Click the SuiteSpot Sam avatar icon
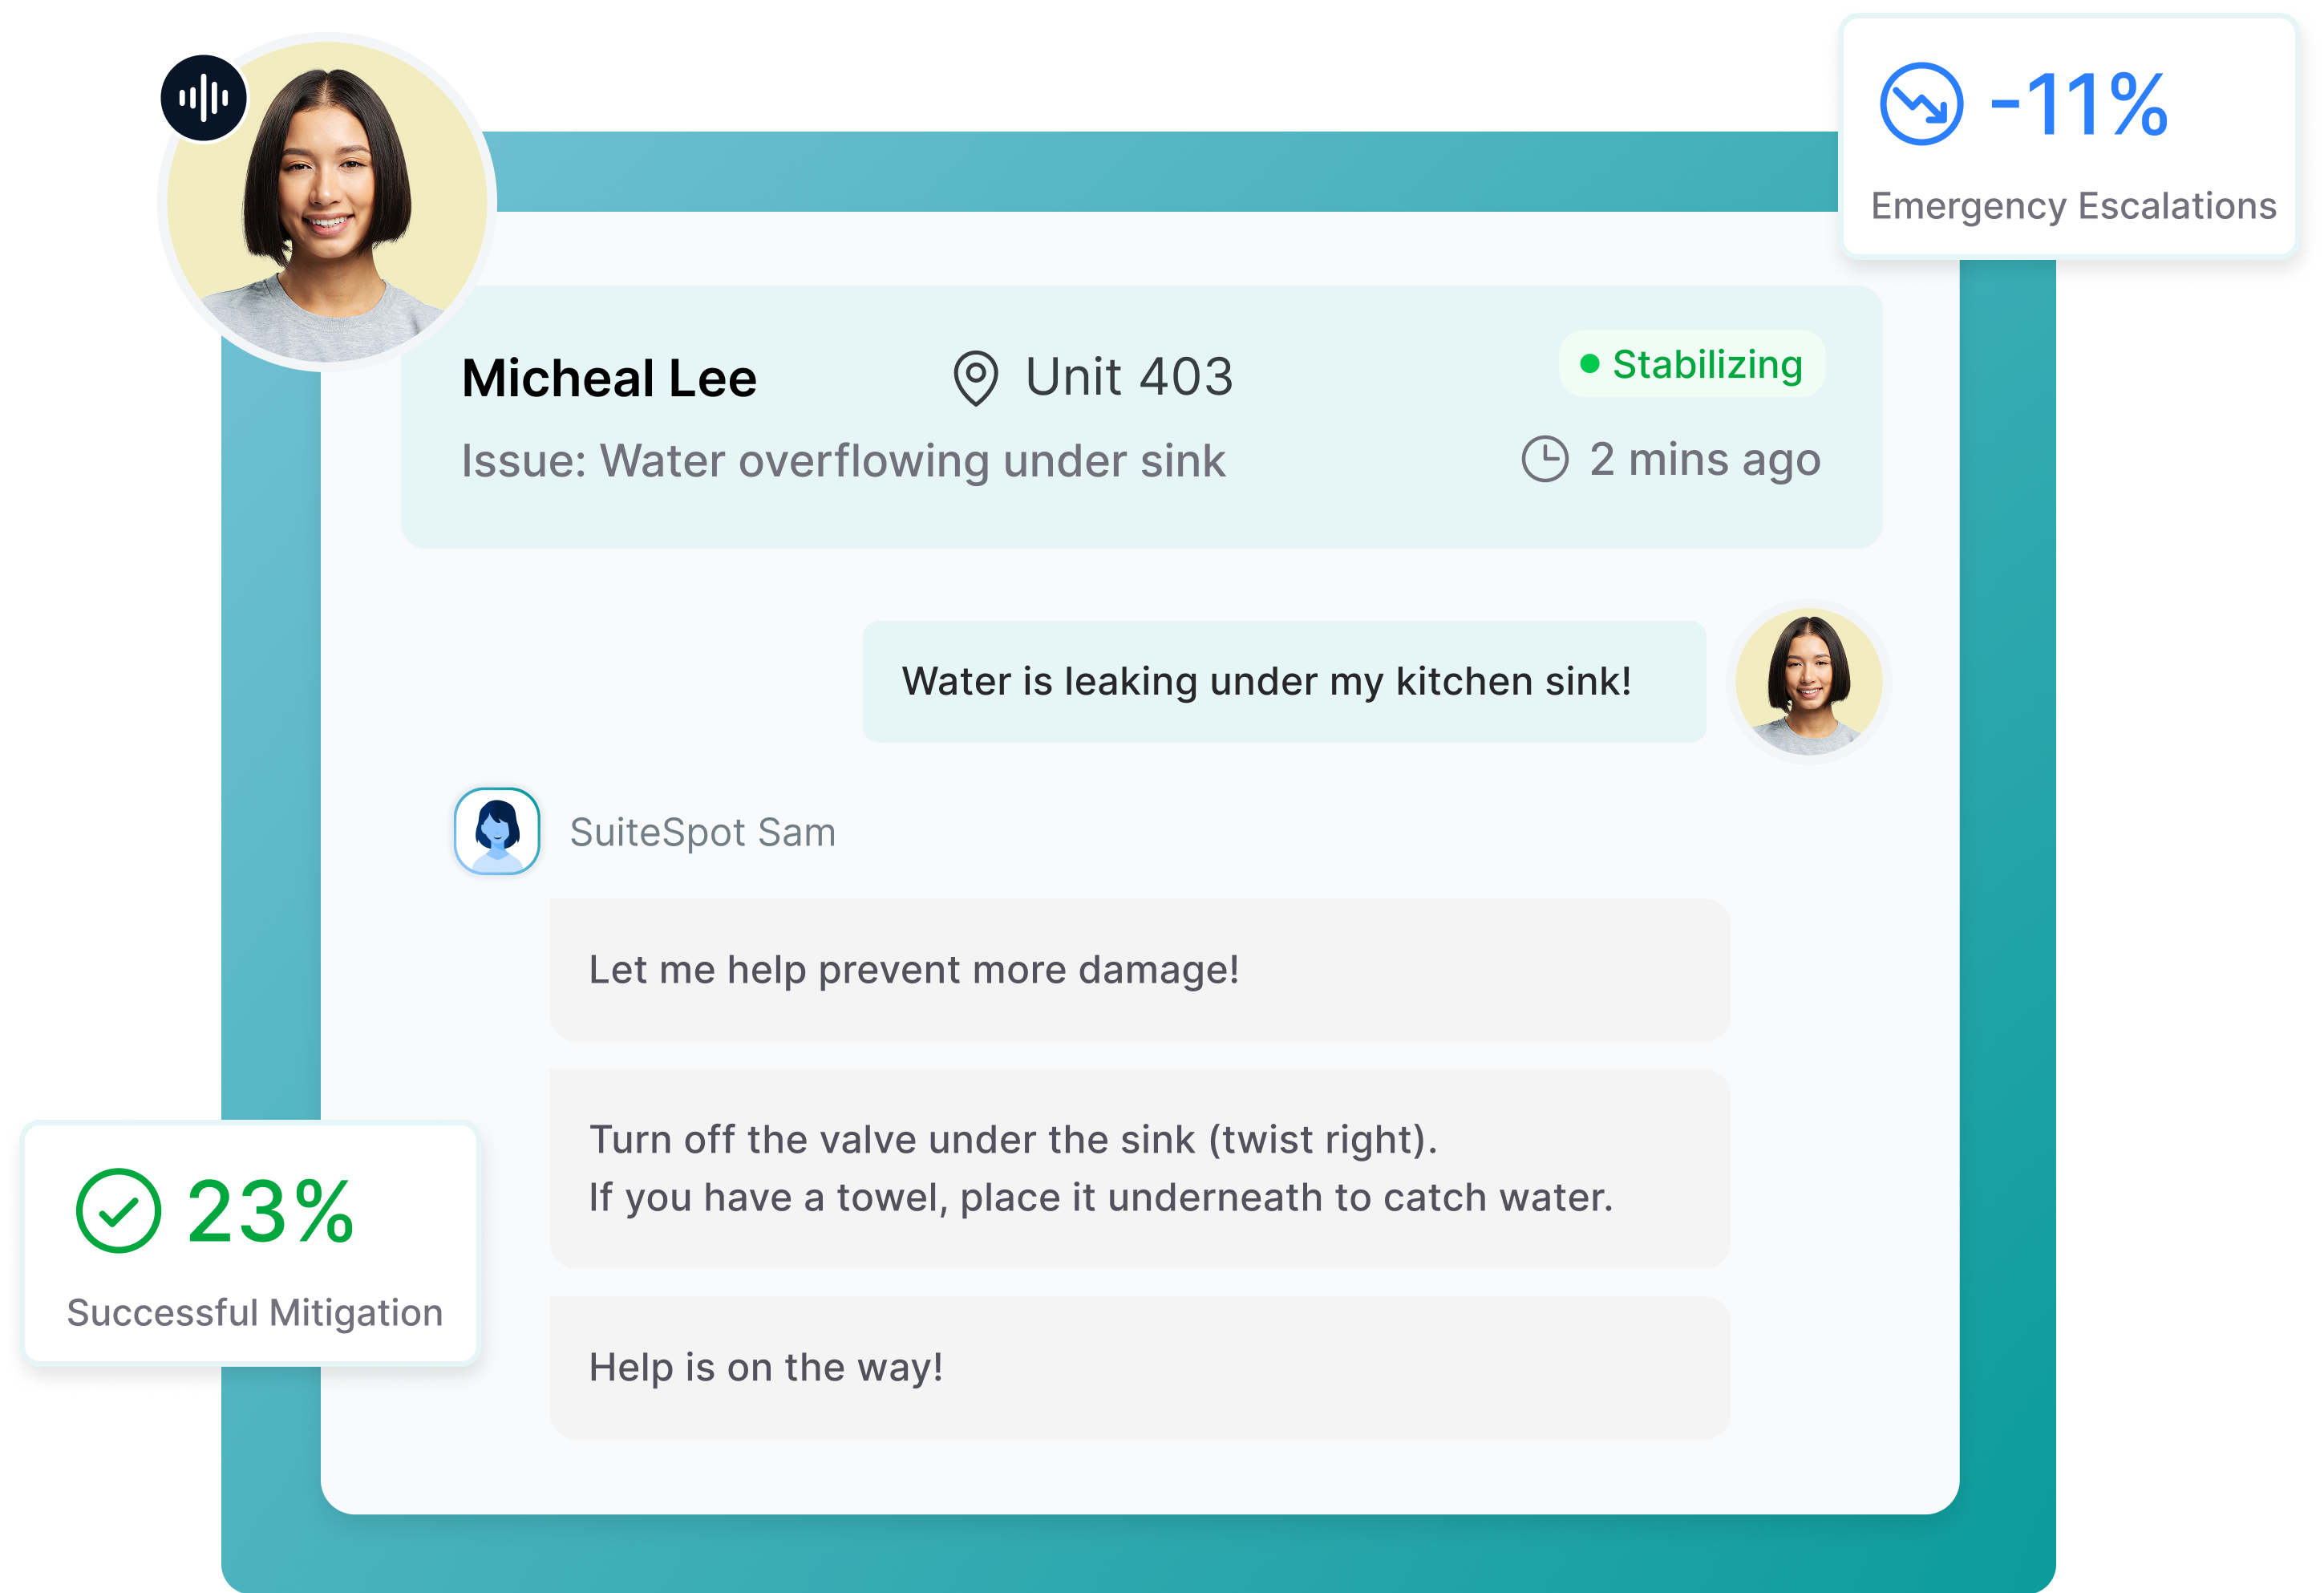Viewport: 2324px width, 1593px height. (497, 831)
